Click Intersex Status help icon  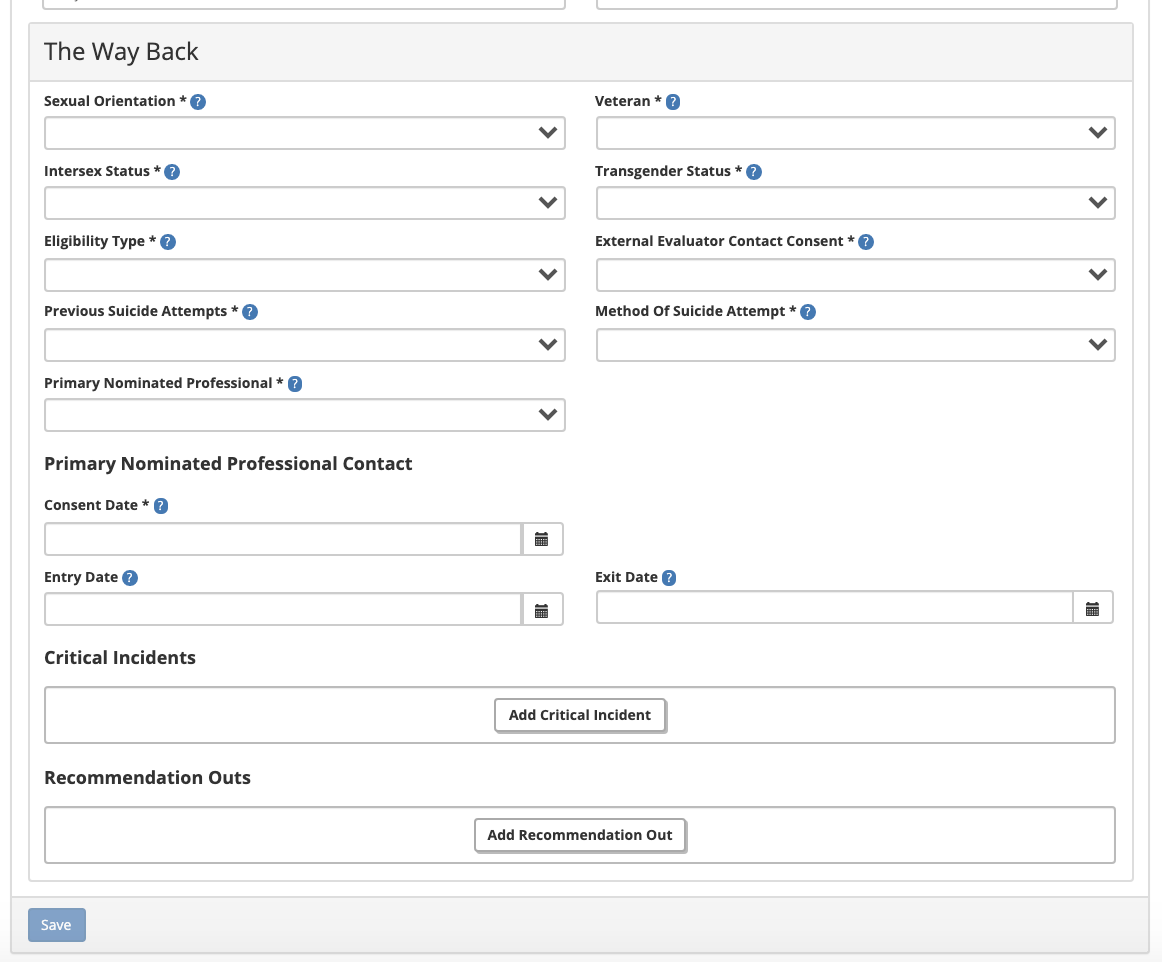172,172
